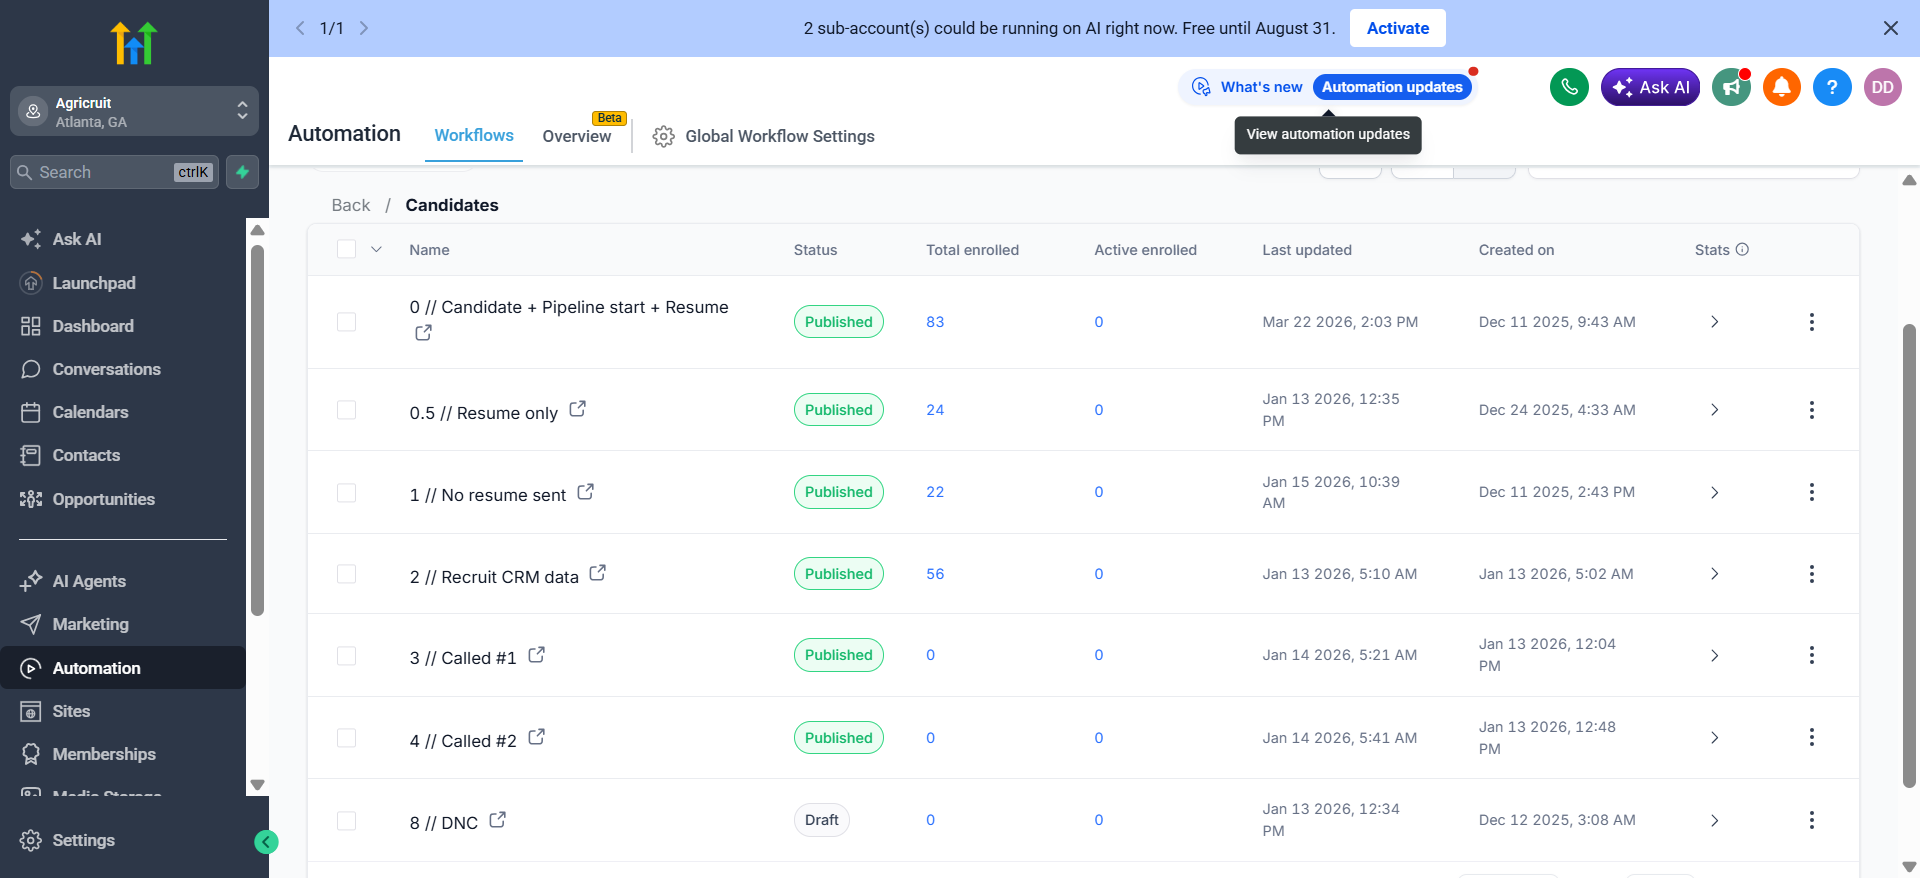Expand stats for 0 // Candidate row
Screen dimensions: 1920x878
point(1714,322)
